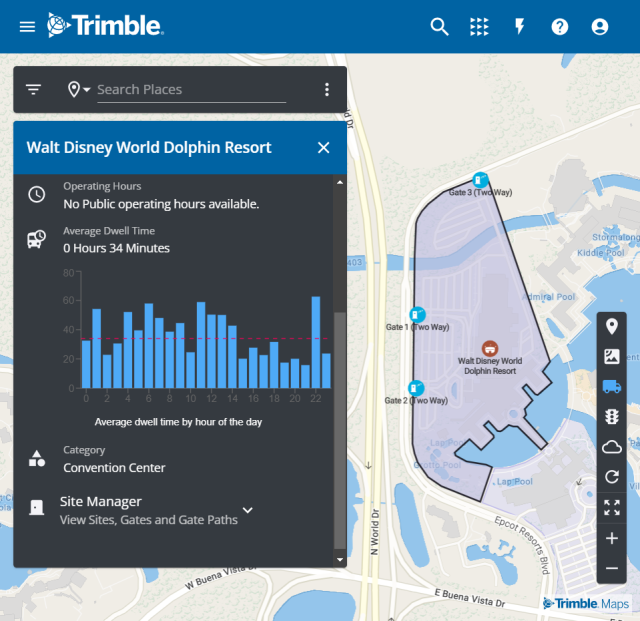Click the 'E Buena Vista Dr' road label
This screenshot has height=621, width=640.
pyautogui.click(x=470, y=598)
